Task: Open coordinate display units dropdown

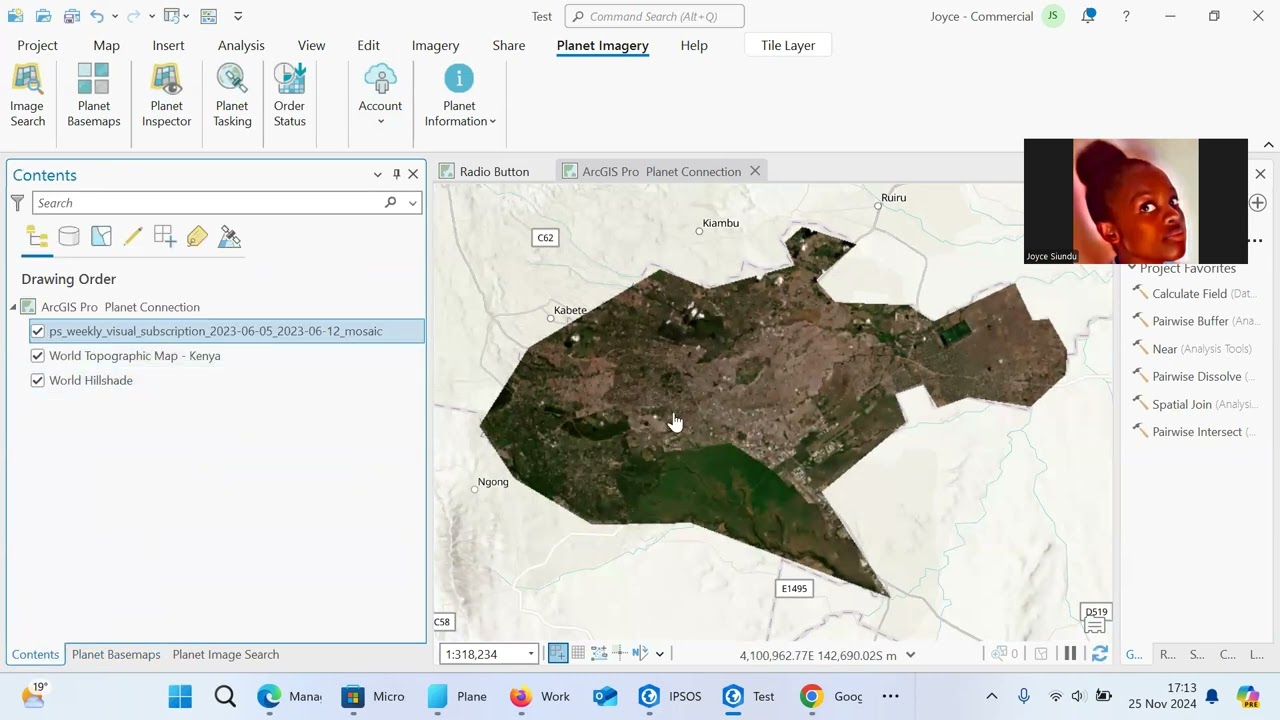Action: coord(910,655)
